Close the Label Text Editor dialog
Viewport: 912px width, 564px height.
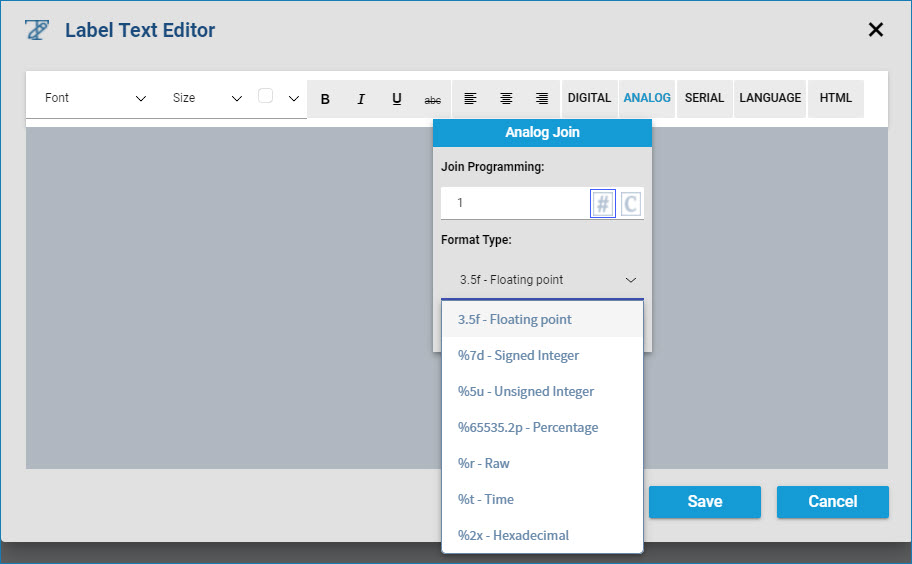tap(875, 30)
